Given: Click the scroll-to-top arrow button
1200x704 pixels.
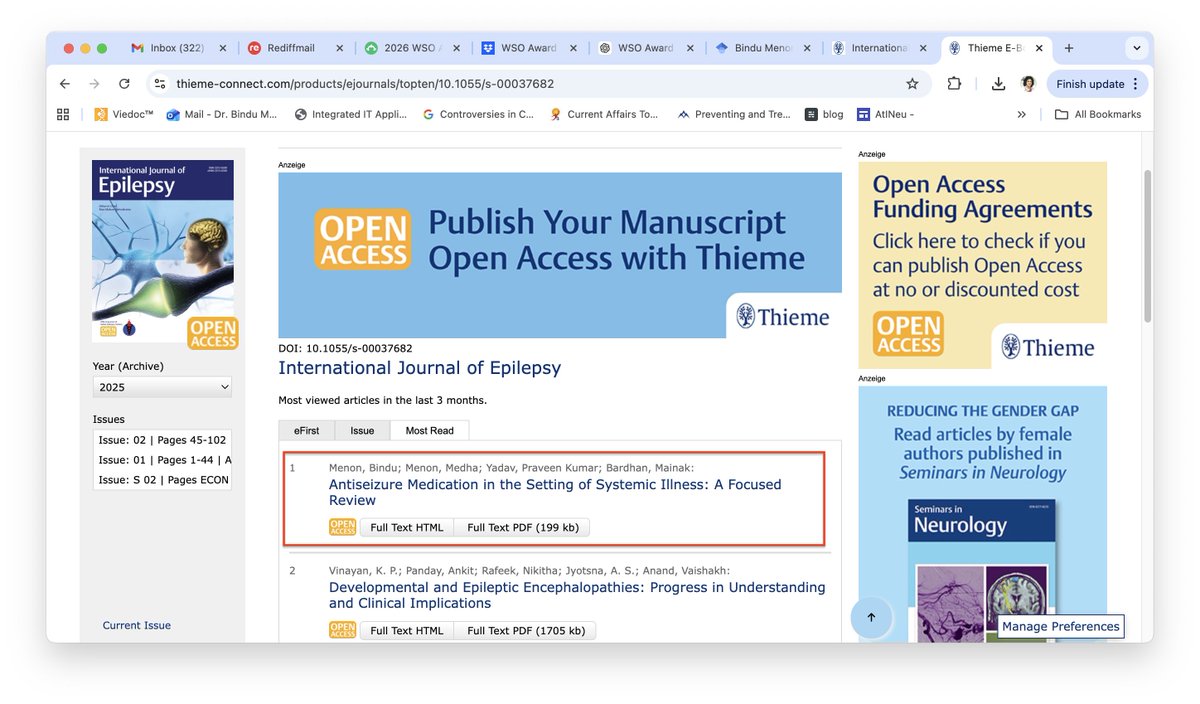Looking at the screenshot, I should tap(871, 617).
